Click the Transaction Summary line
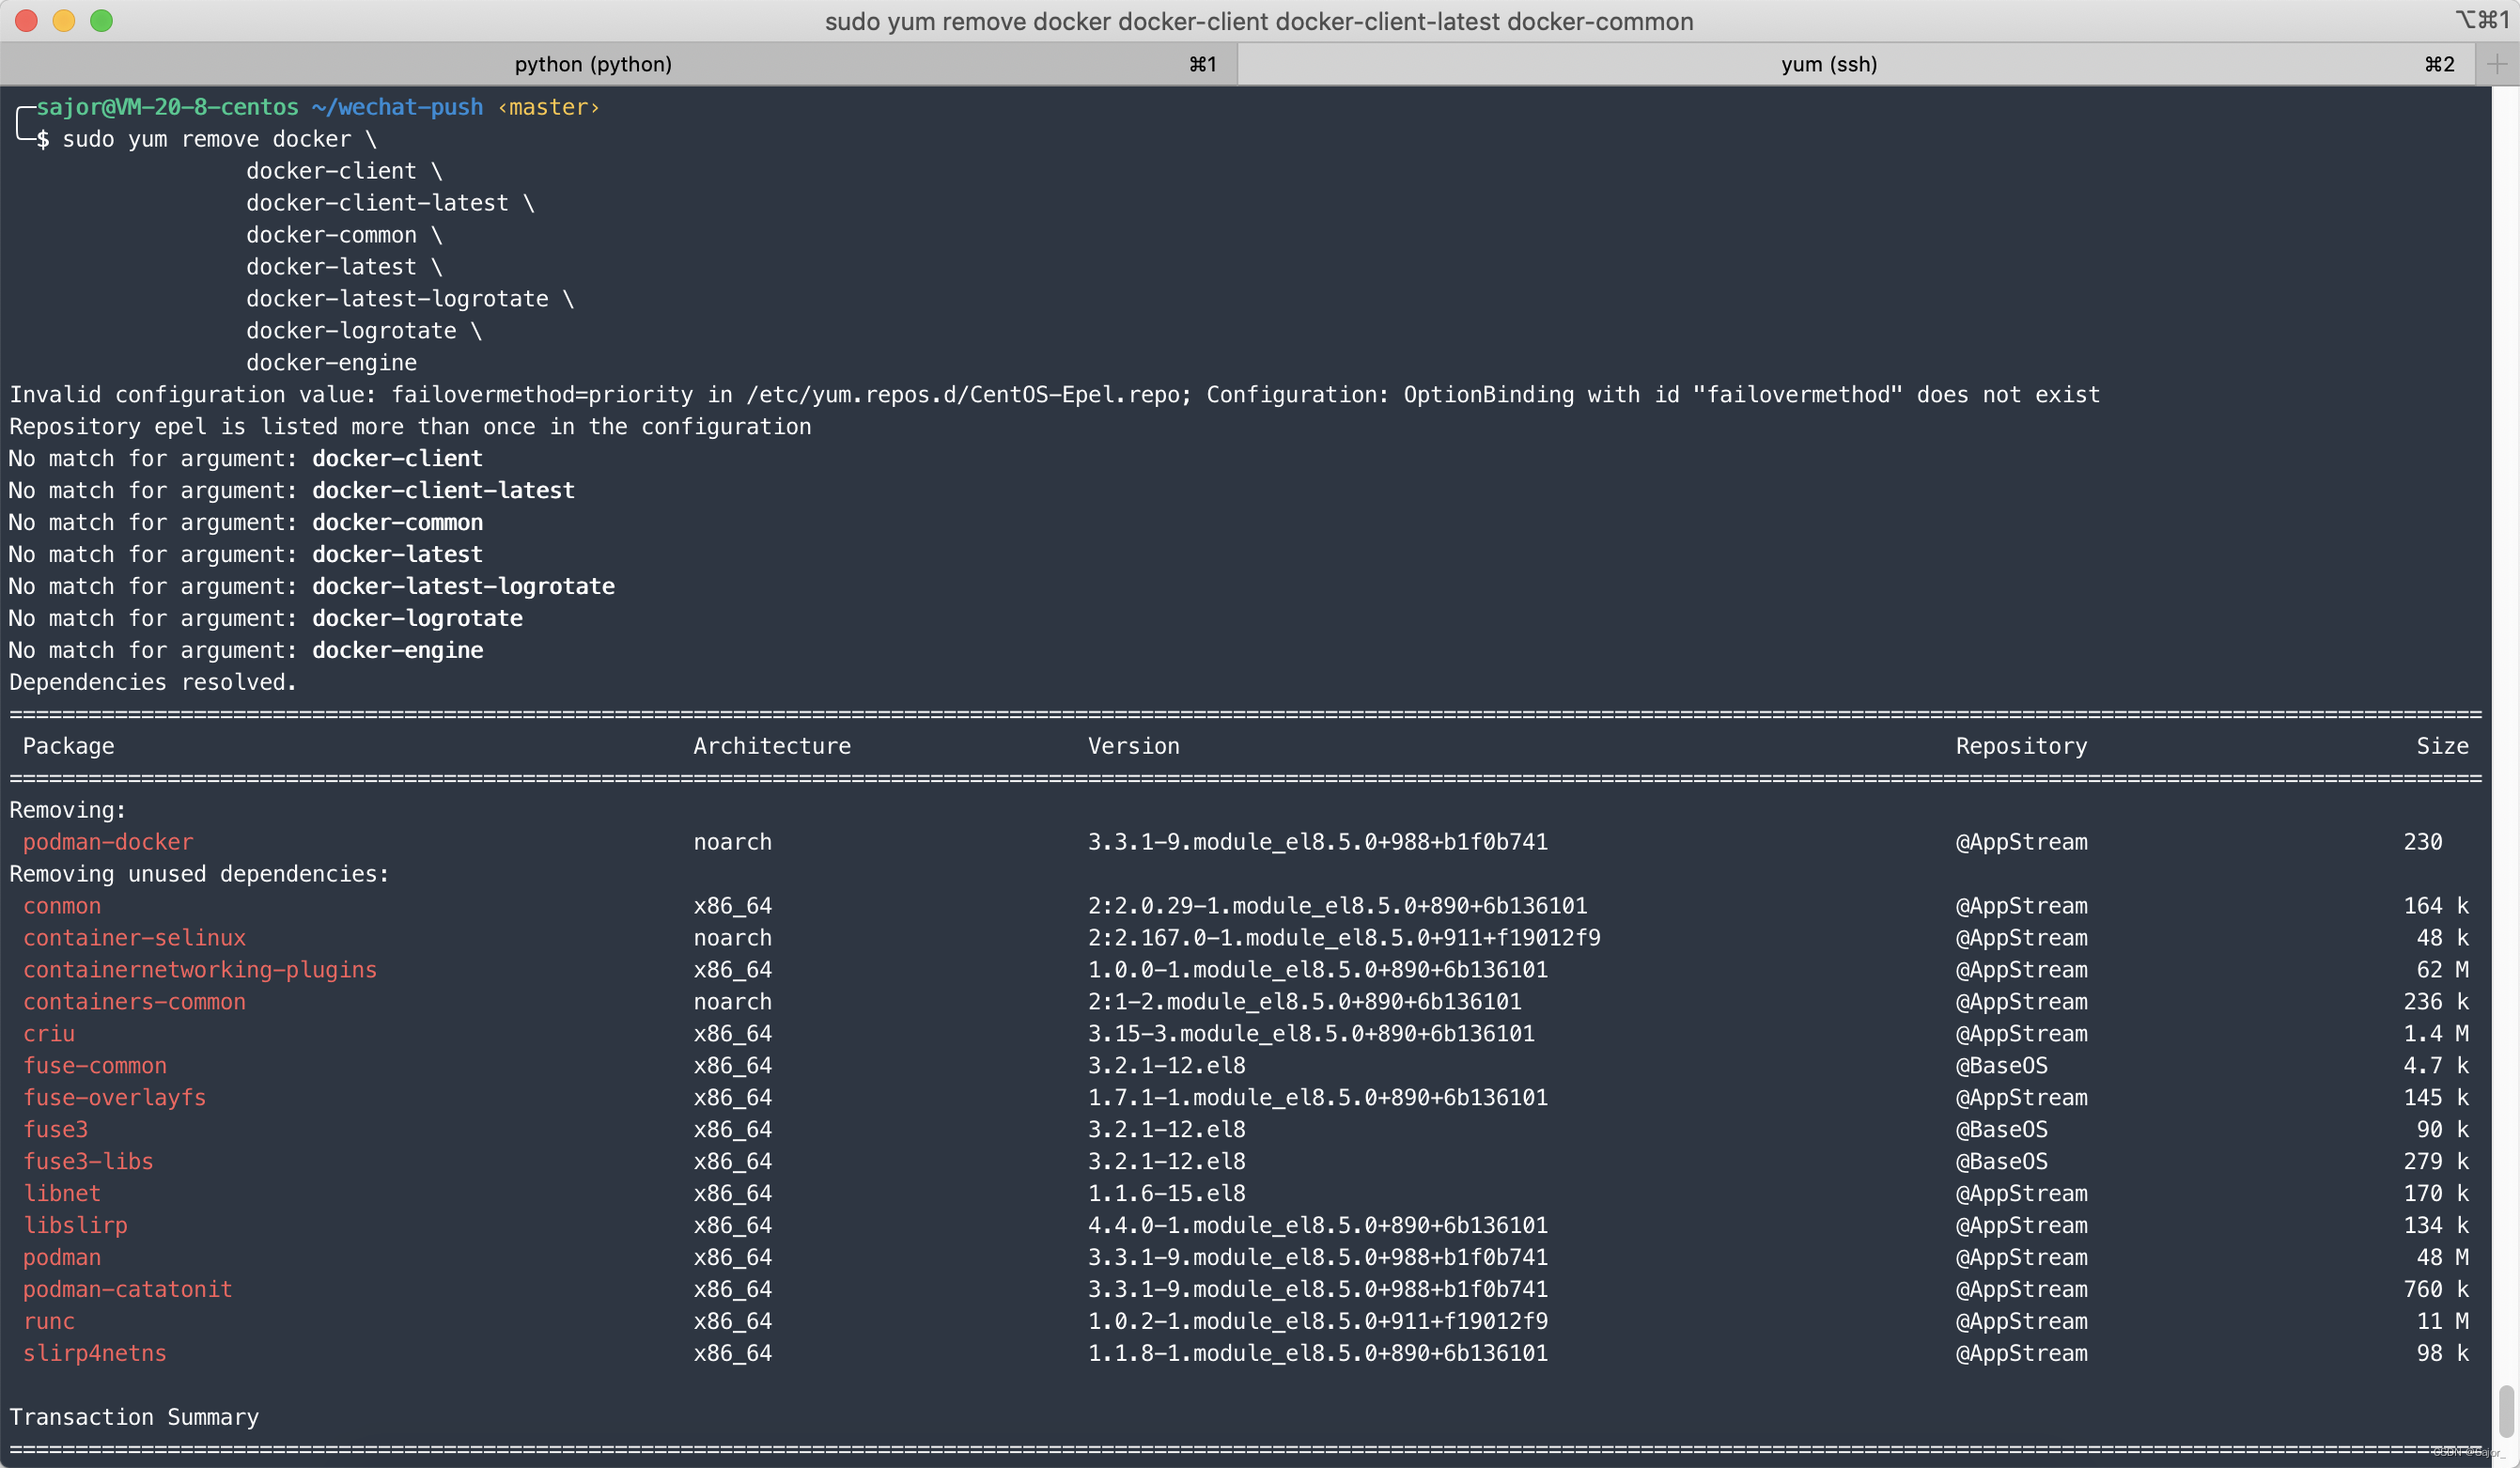This screenshot has height=1468, width=2520. pos(134,1417)
